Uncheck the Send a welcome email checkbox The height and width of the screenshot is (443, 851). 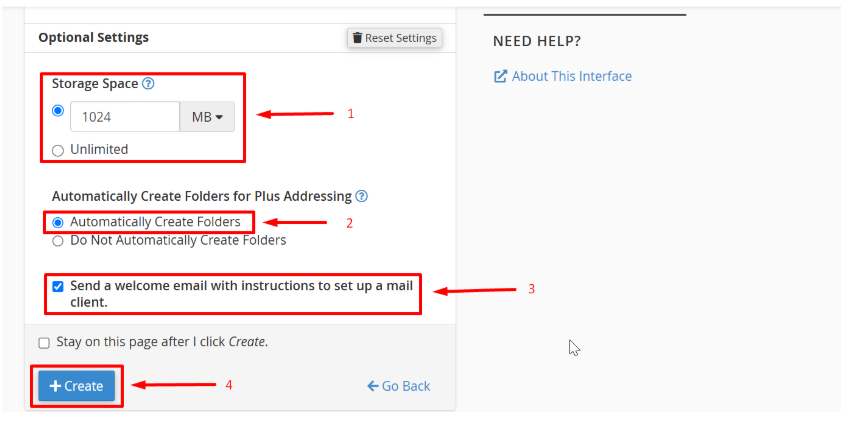tap(58, 286)
